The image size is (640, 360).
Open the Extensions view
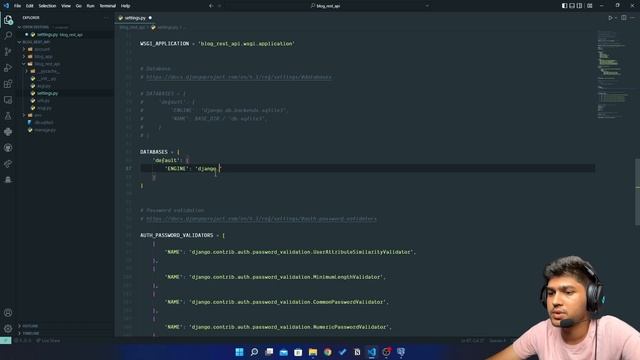point(8,84)
